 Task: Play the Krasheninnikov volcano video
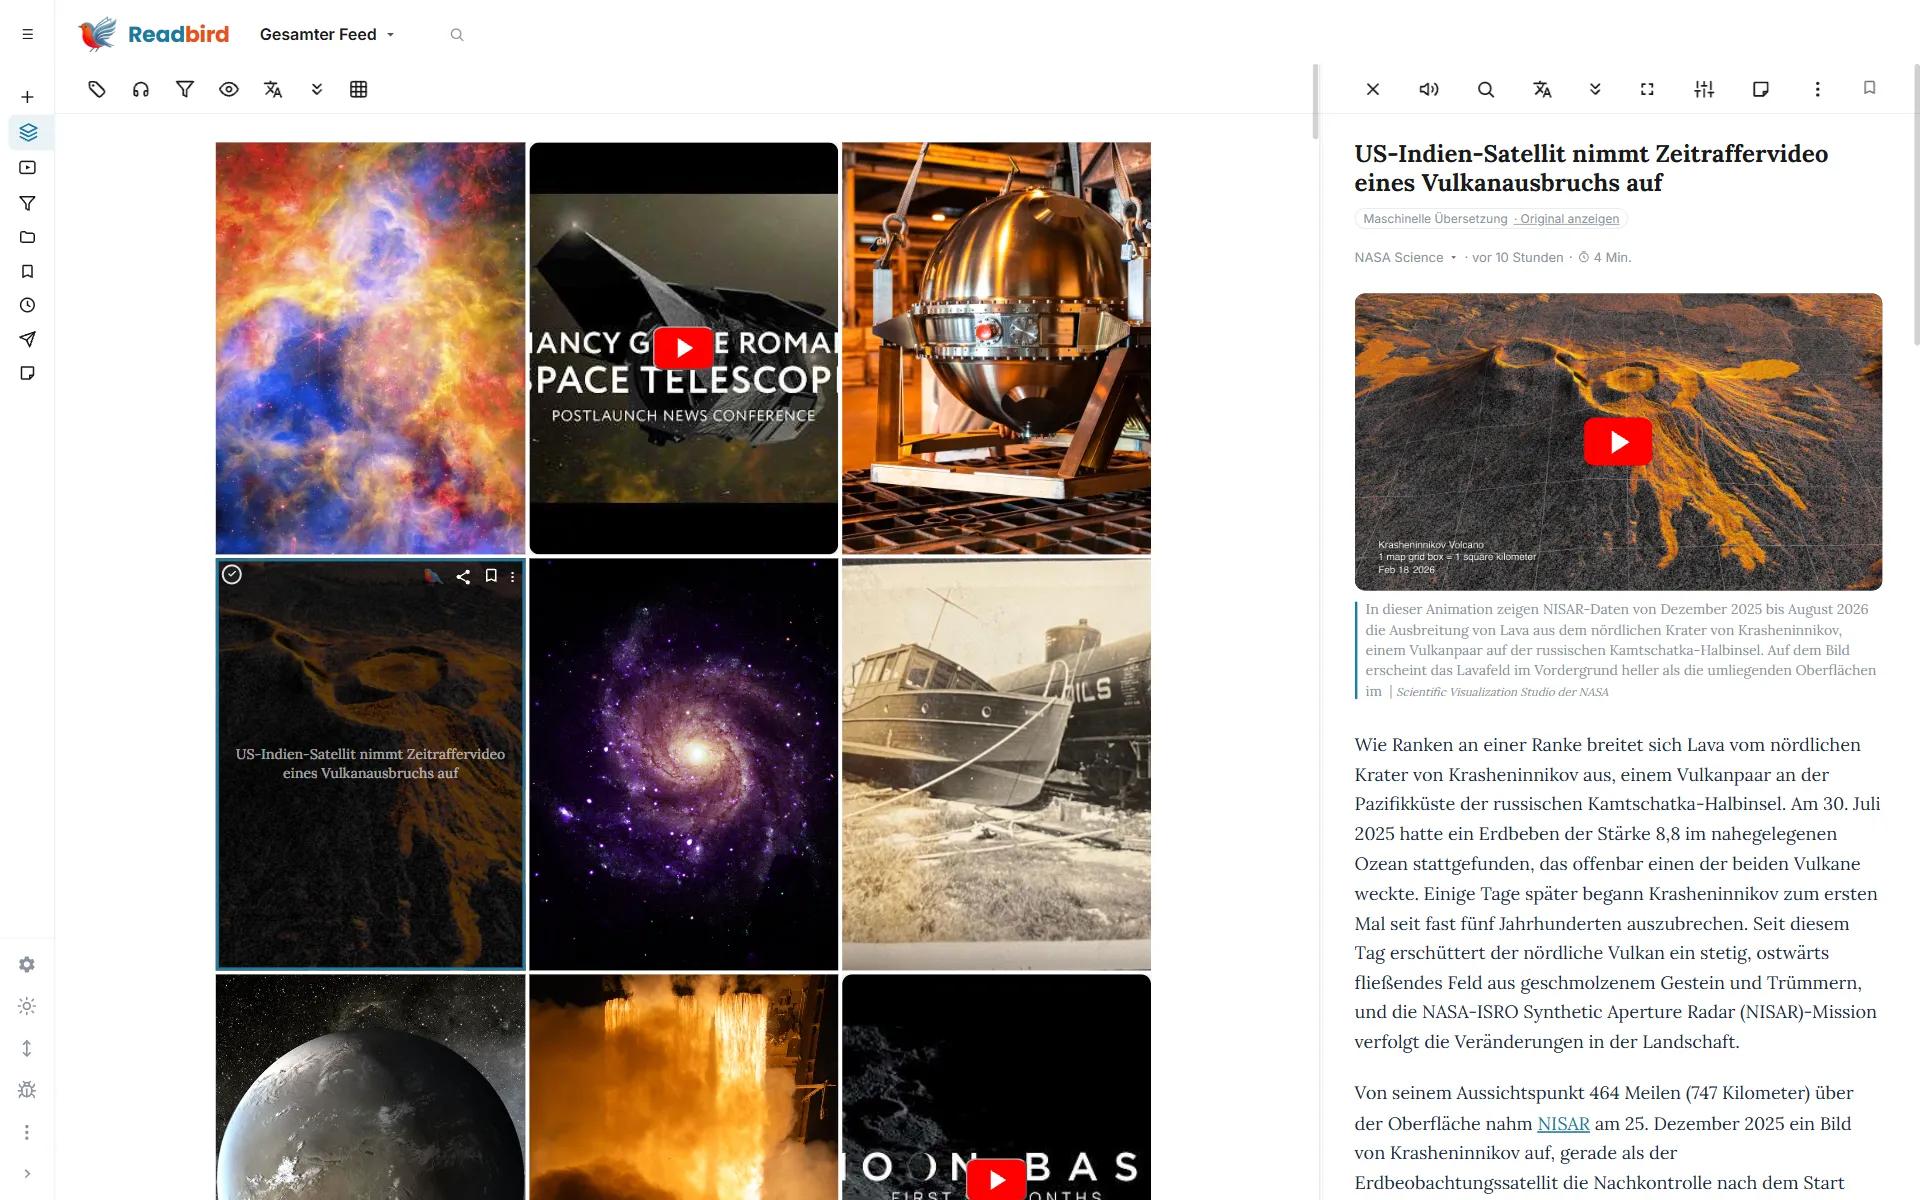tap(1617, 442)
